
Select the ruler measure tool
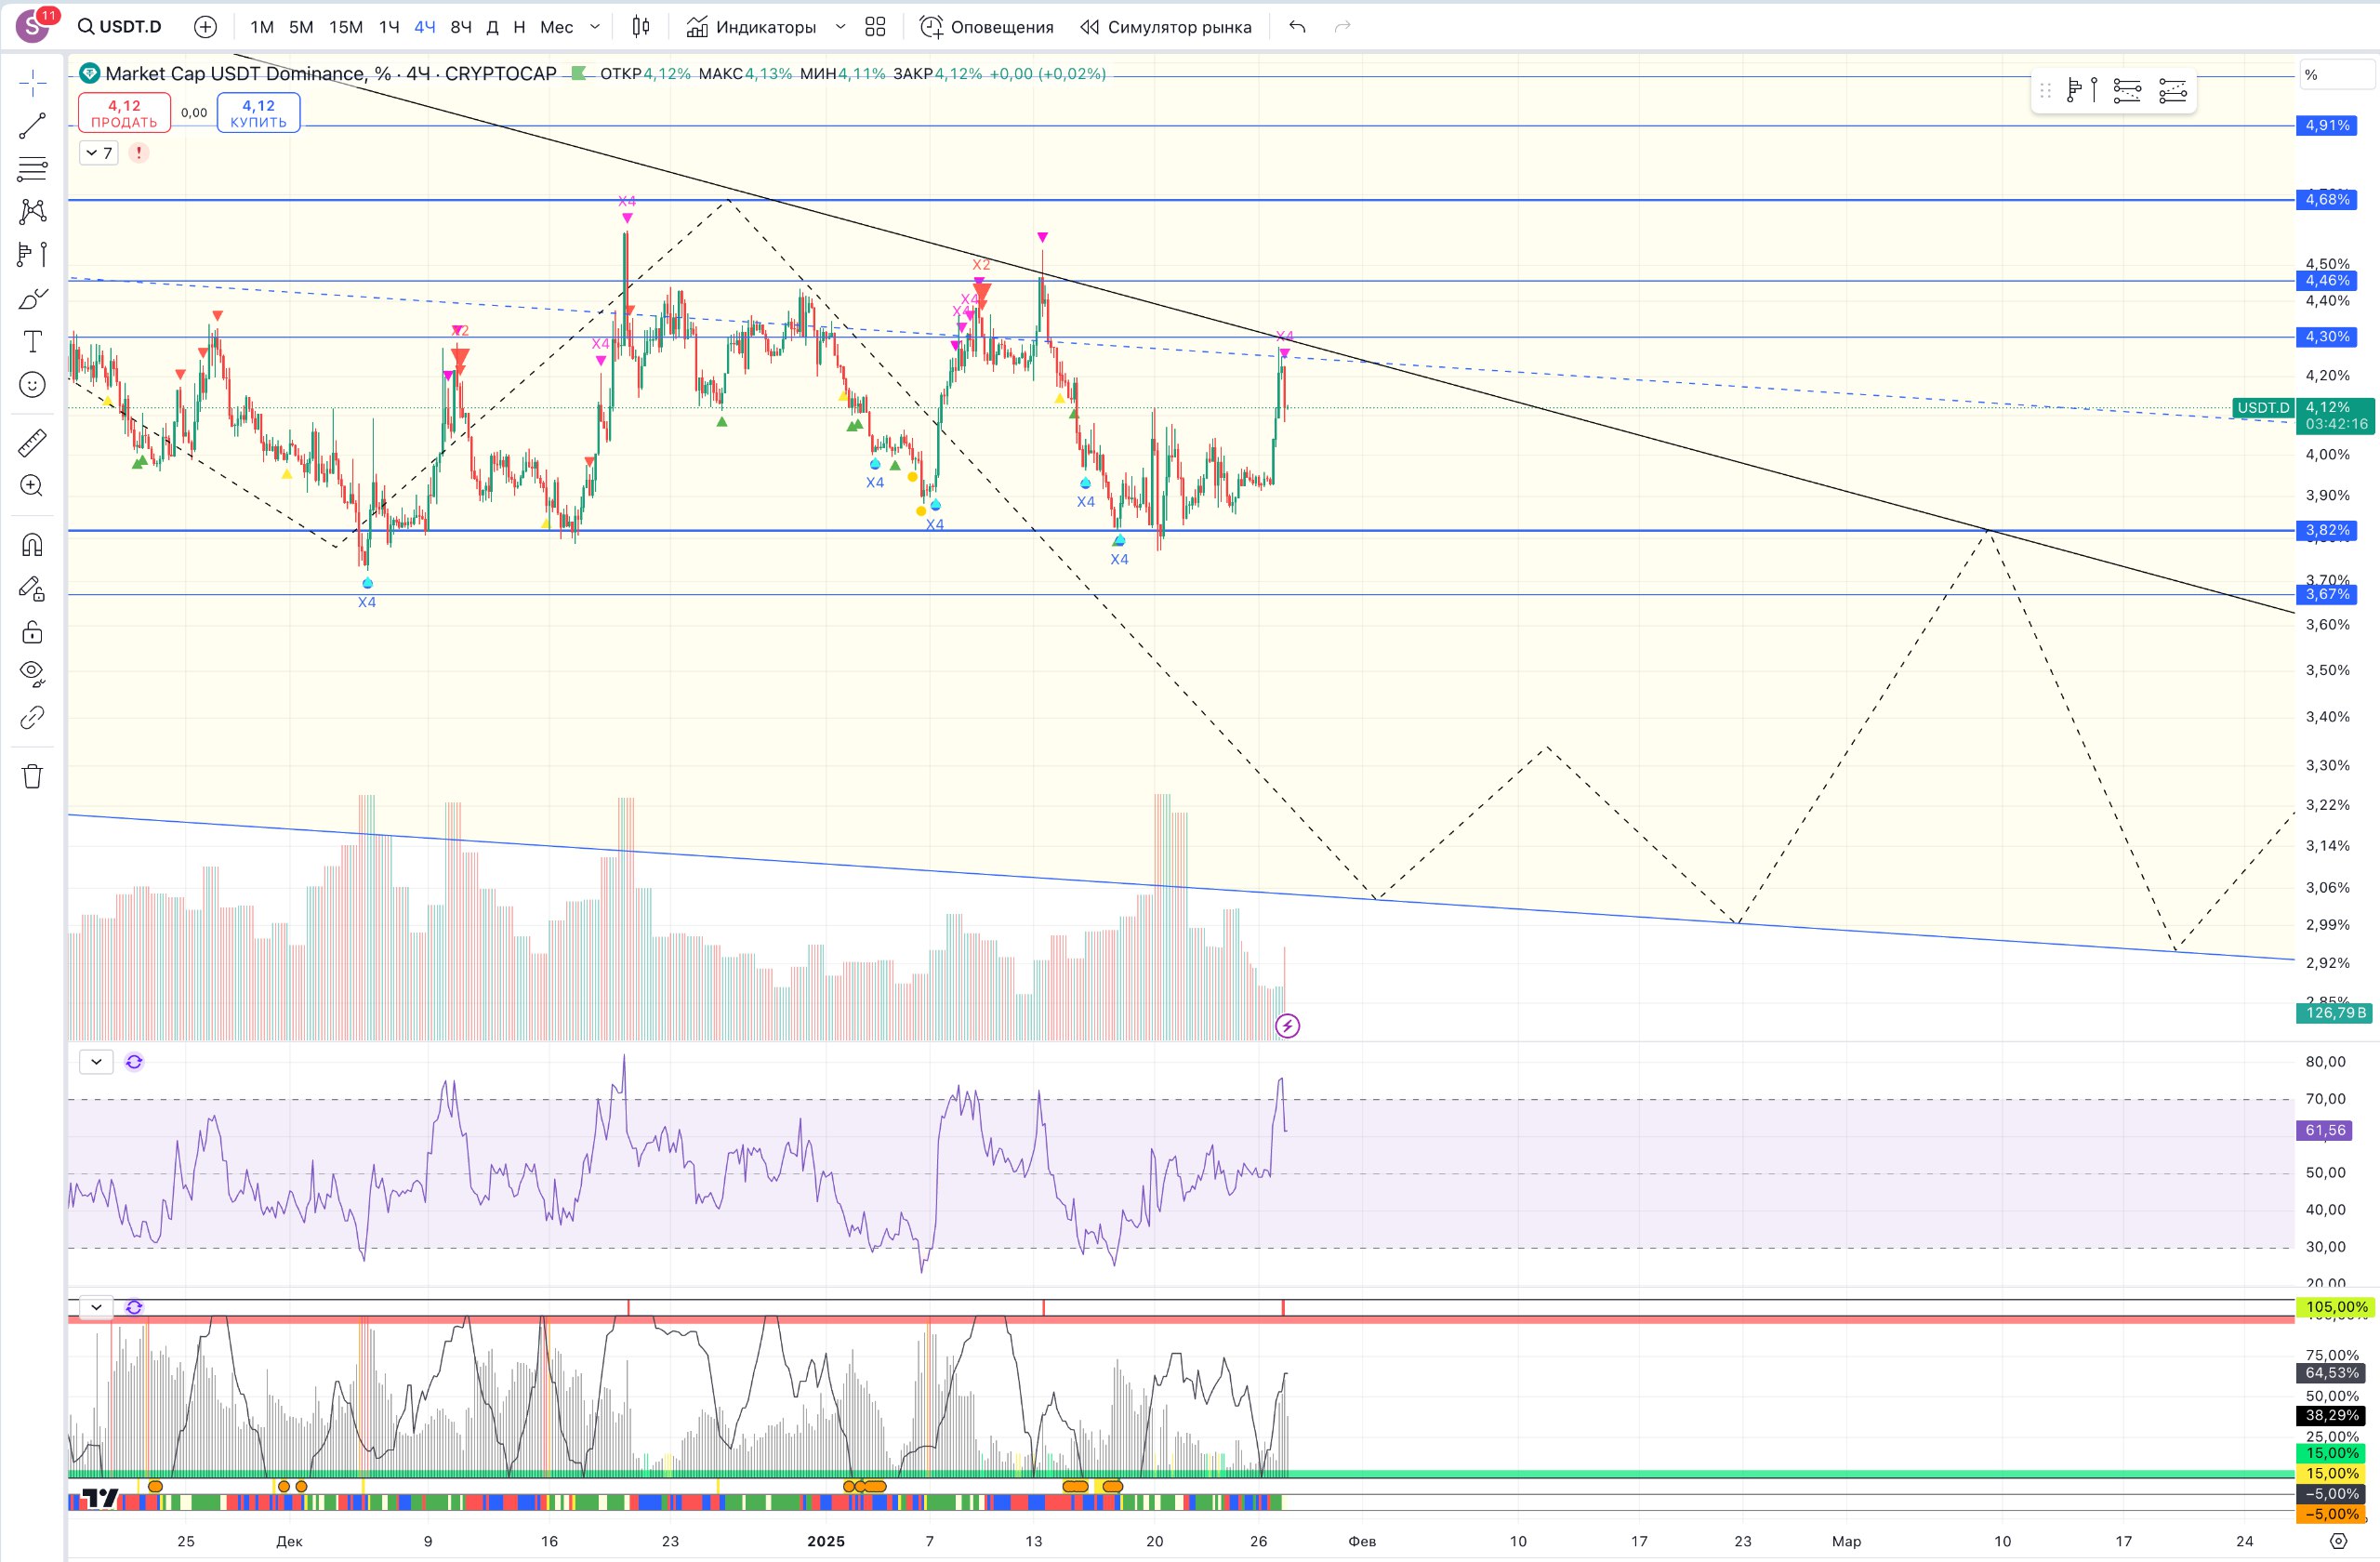pyautogui.click(x=32, y=442)
